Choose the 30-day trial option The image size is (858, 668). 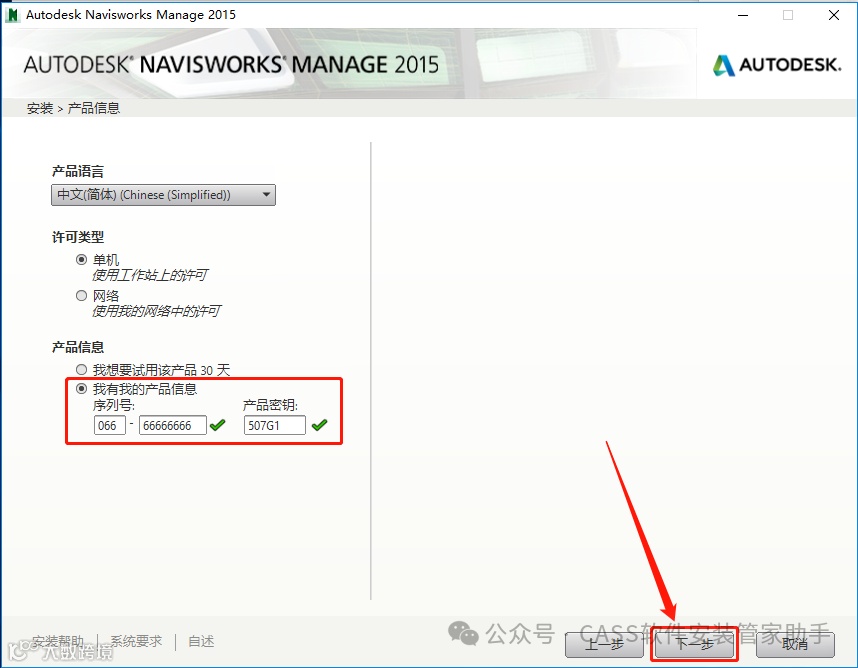tap(82, 370)
